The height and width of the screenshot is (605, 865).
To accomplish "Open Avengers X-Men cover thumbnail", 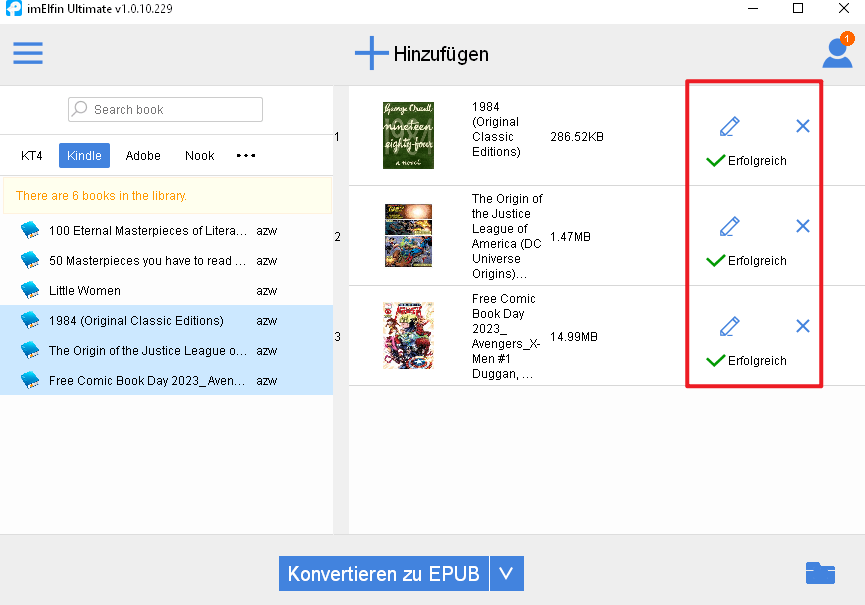I will click(408, 335).
